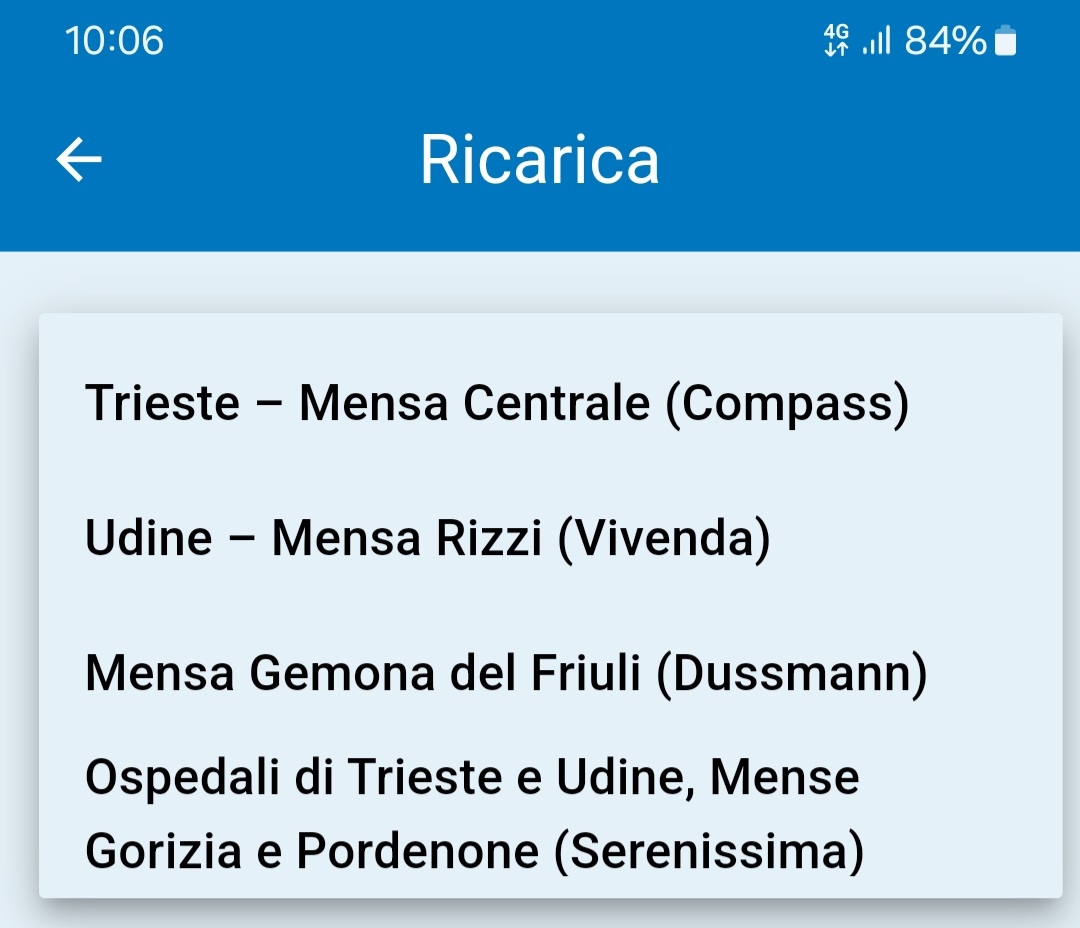Pick the Compass-managed canteen entry
1080x928 pixels.
click(550, 403)
